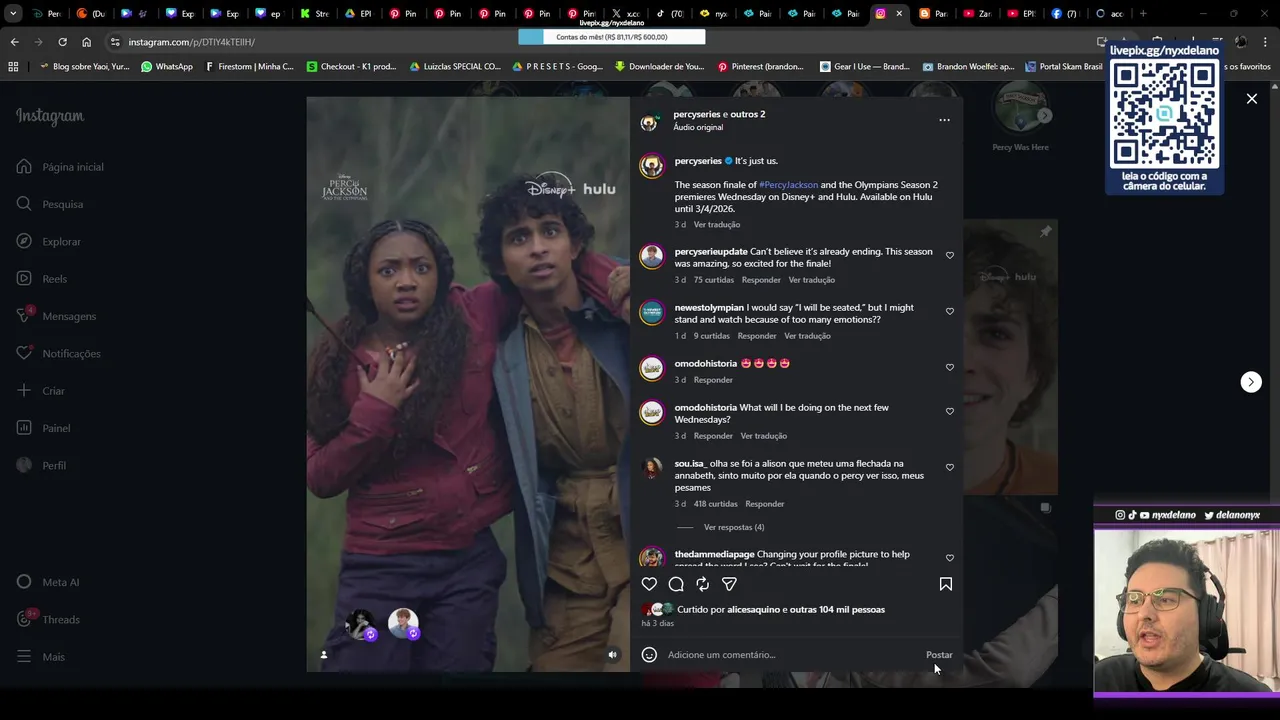The image size is (1280, 720).
Task: Open Mensagens from the sidebar
Action: [57, 316]
